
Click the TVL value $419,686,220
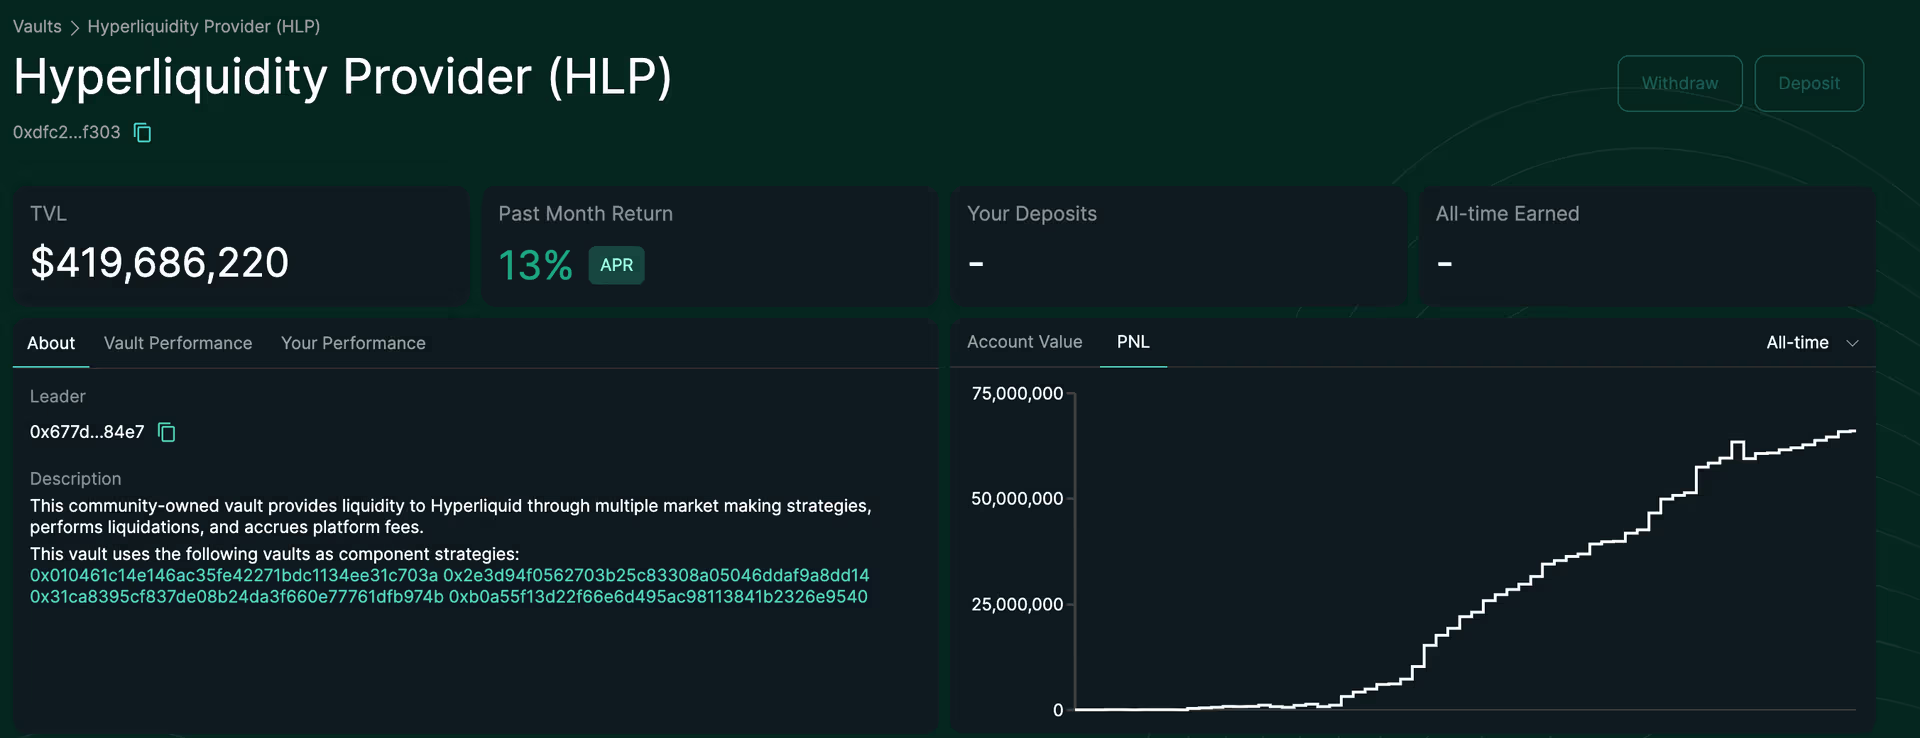point(159,262)
